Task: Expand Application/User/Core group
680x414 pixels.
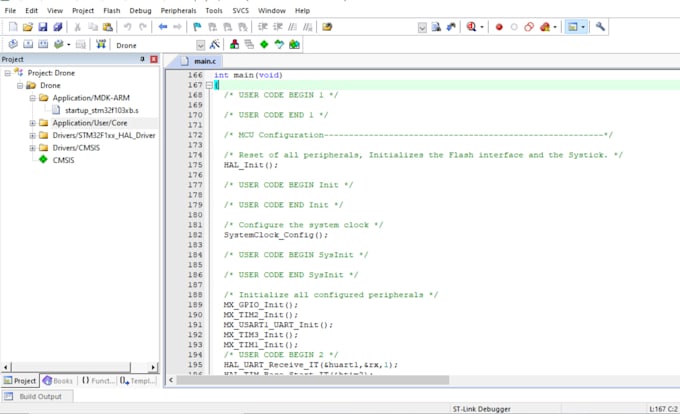Action: click(x=33, y=123)
